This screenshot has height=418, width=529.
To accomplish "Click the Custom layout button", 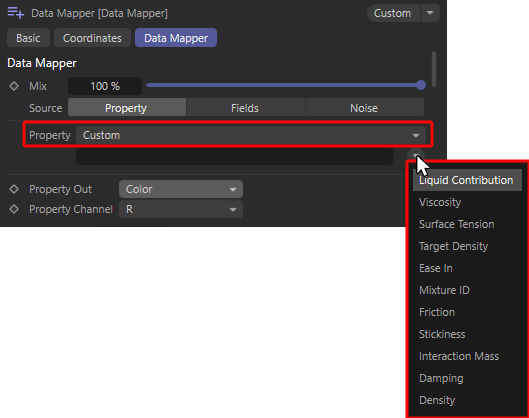I will pos(393,13).
